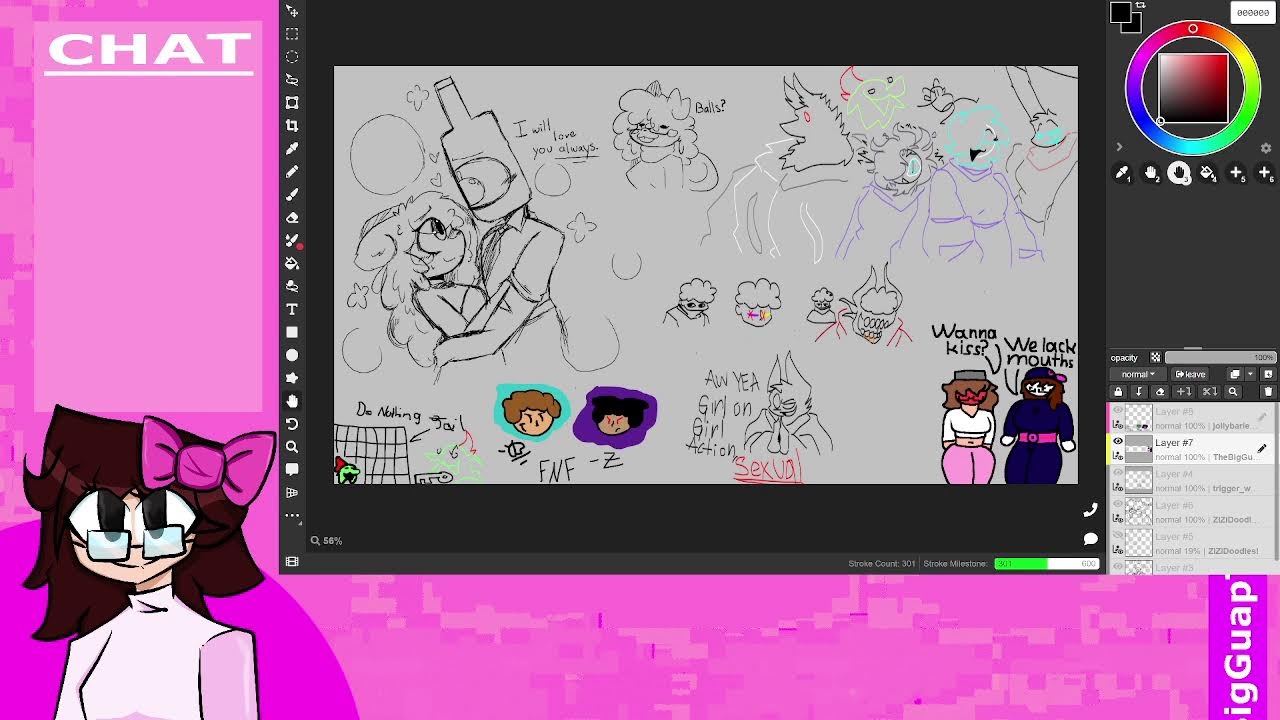The height and width of the screenshot is (720, 1280).
Task: Select the brush tool with the red dot
Action: (x=292, y=240)
